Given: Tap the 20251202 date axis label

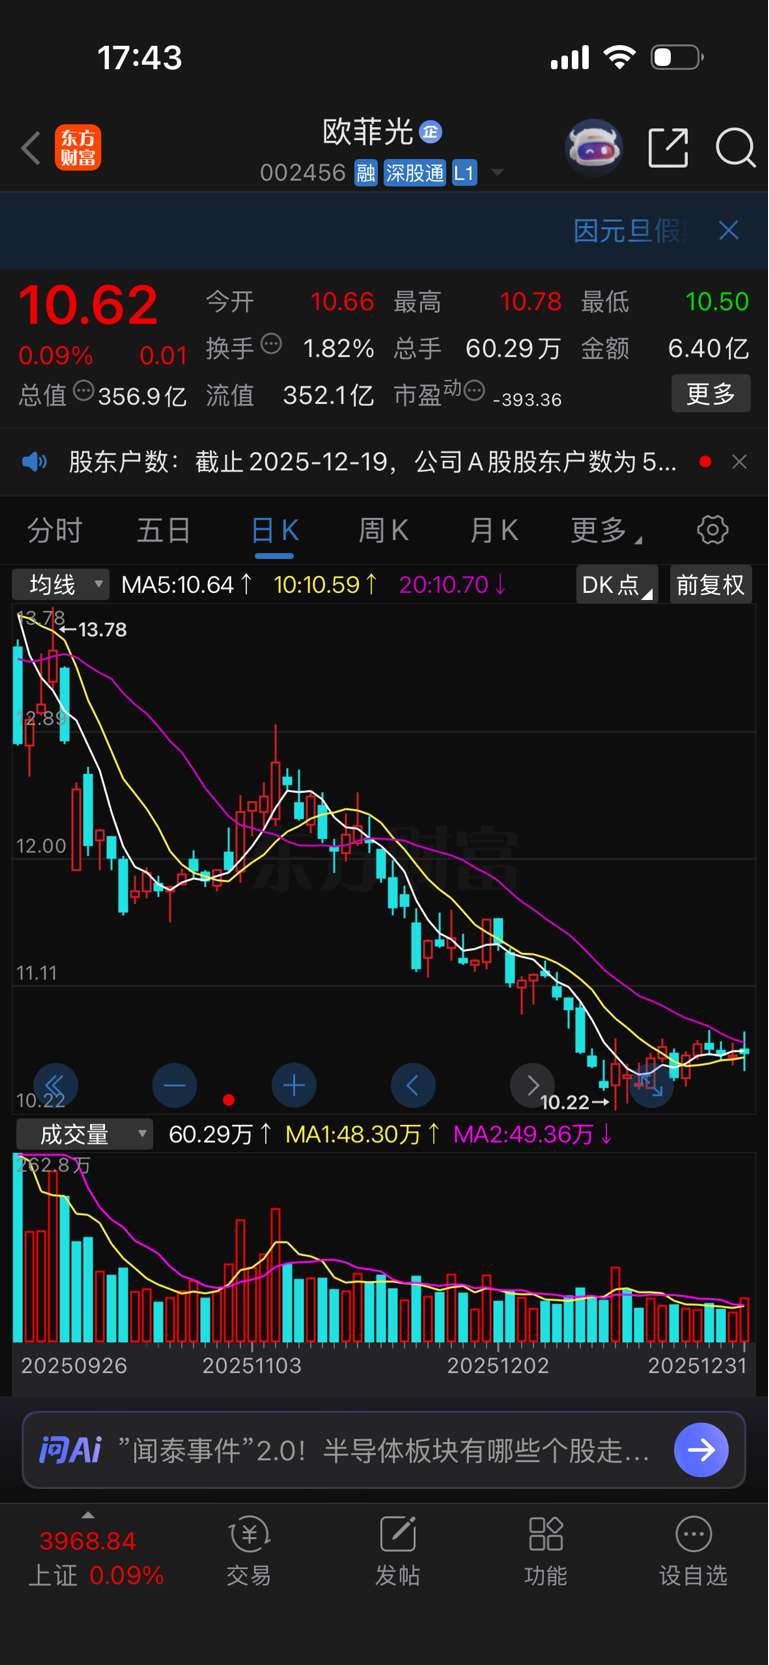Looking at the screenshot, I should 498,1365.
